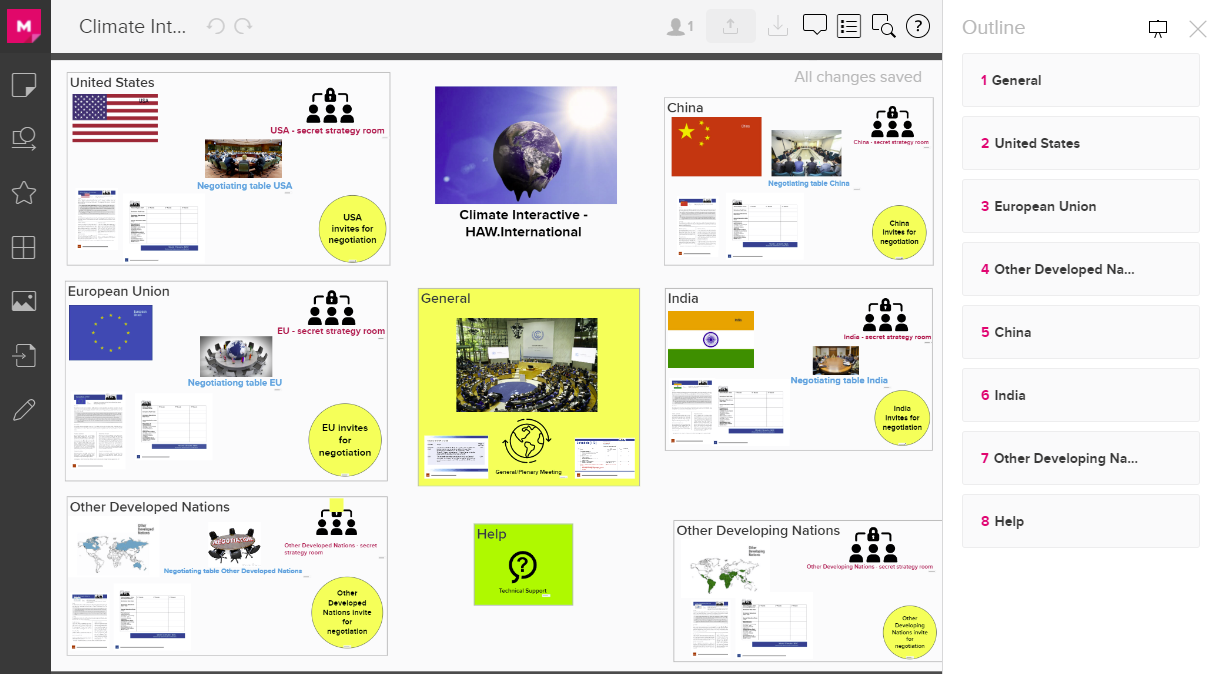Toggle the outline list icon
This screenshot has height=674, width=1215.
[849, 26]
